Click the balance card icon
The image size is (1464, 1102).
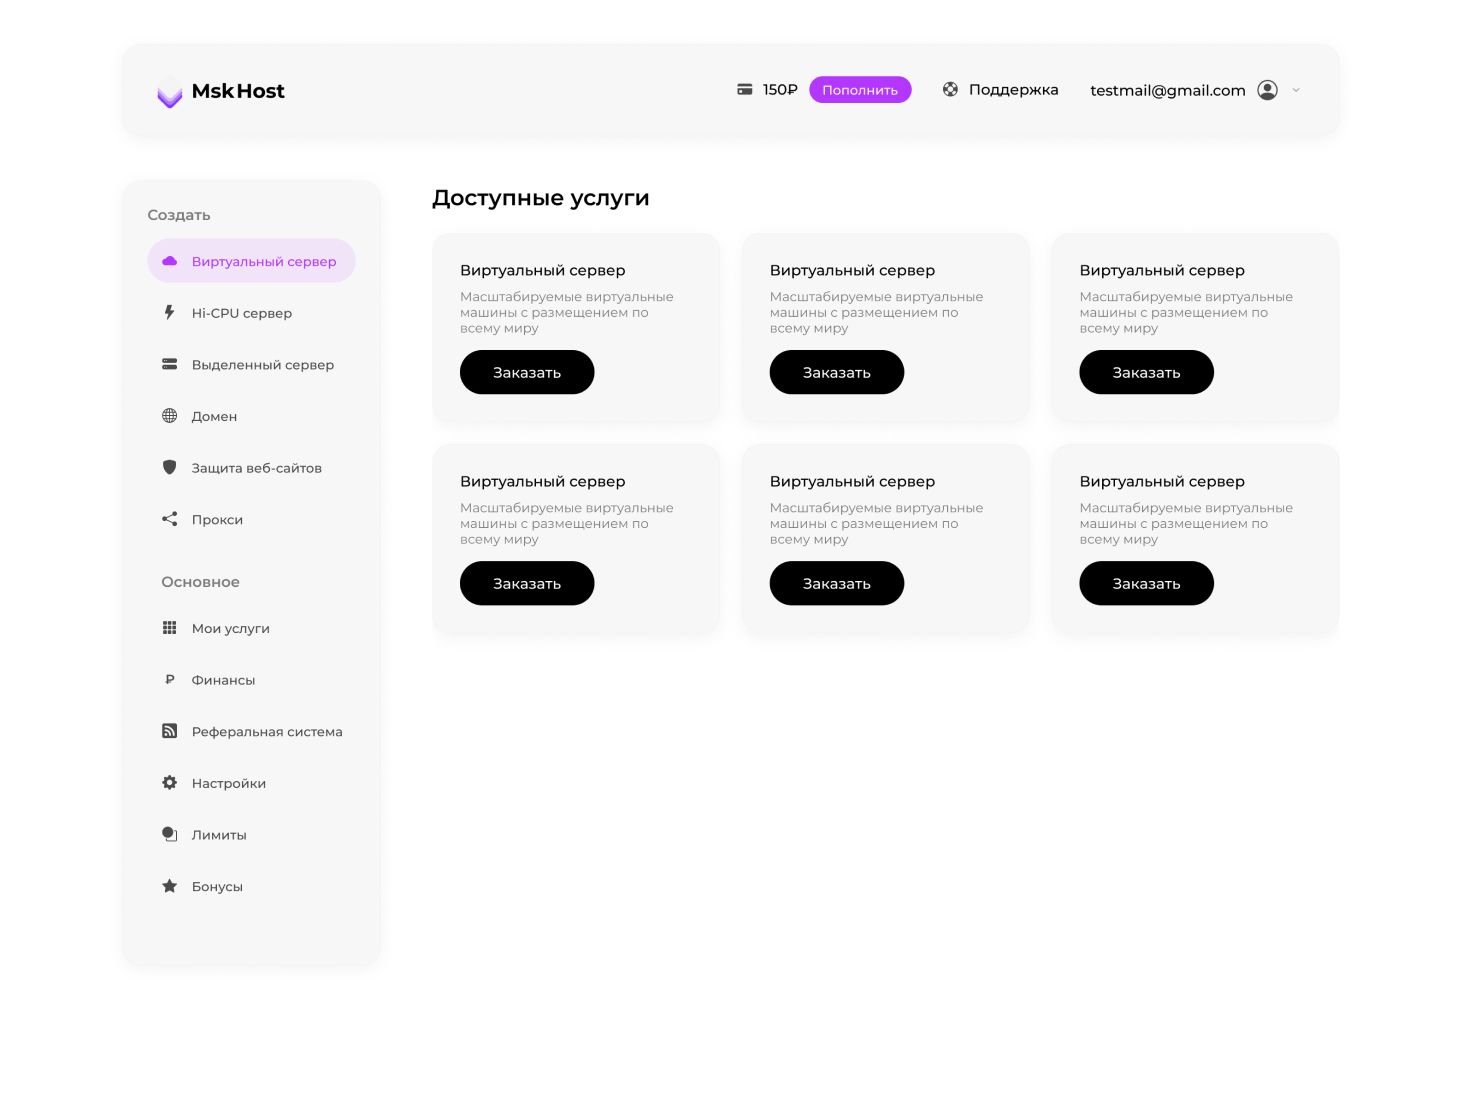tap(745, 90)
